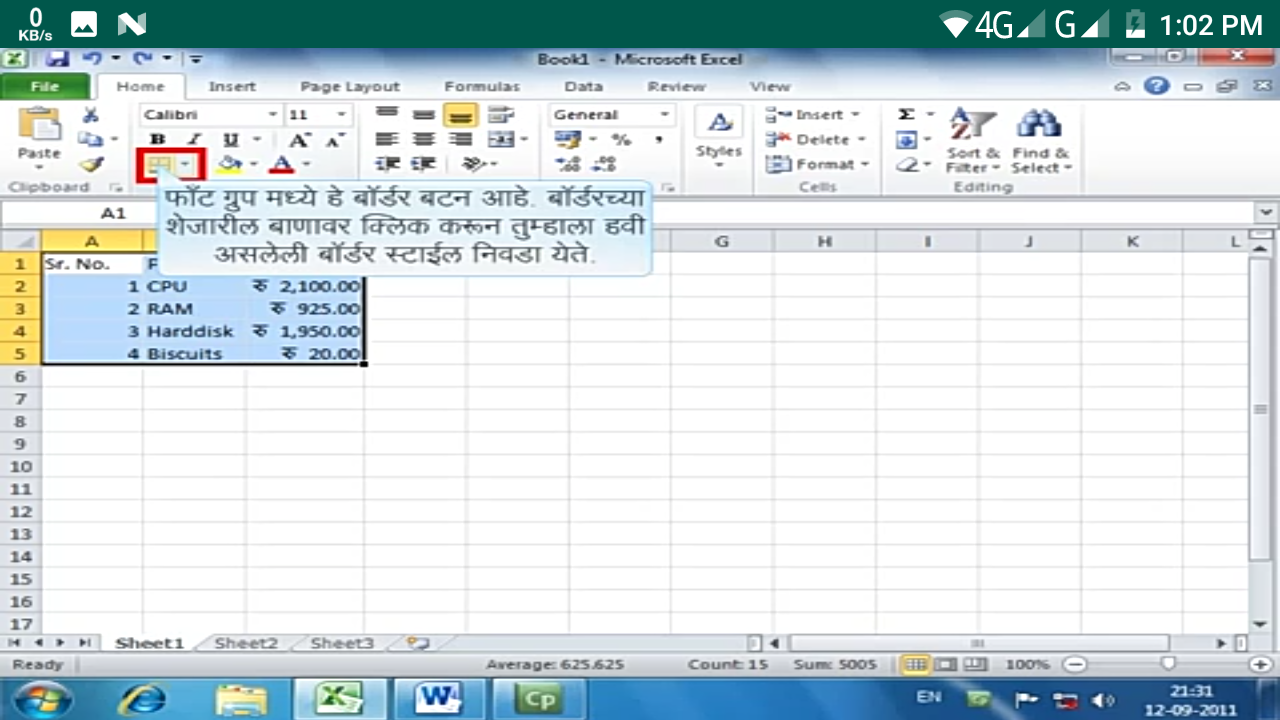The width and height of the screenshot is (1280, 720).
Task: Open the View ribbon tab
Action: [769, 87]
